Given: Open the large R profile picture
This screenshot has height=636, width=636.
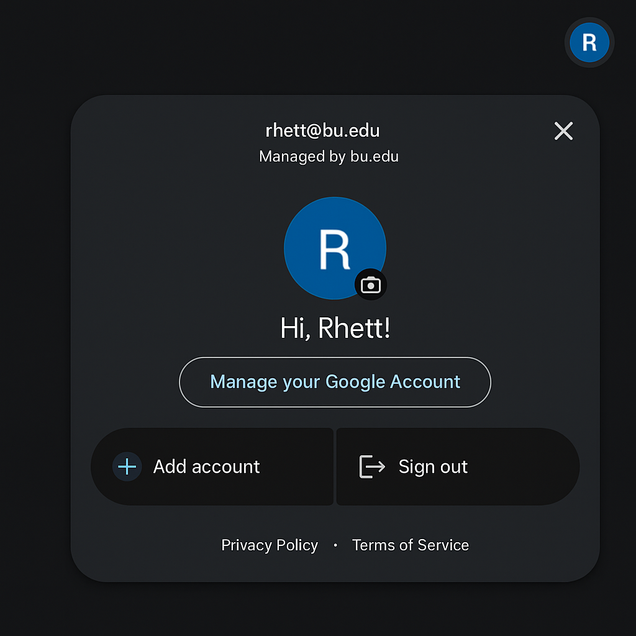Looking at the screenshot, I should [335, 248].
